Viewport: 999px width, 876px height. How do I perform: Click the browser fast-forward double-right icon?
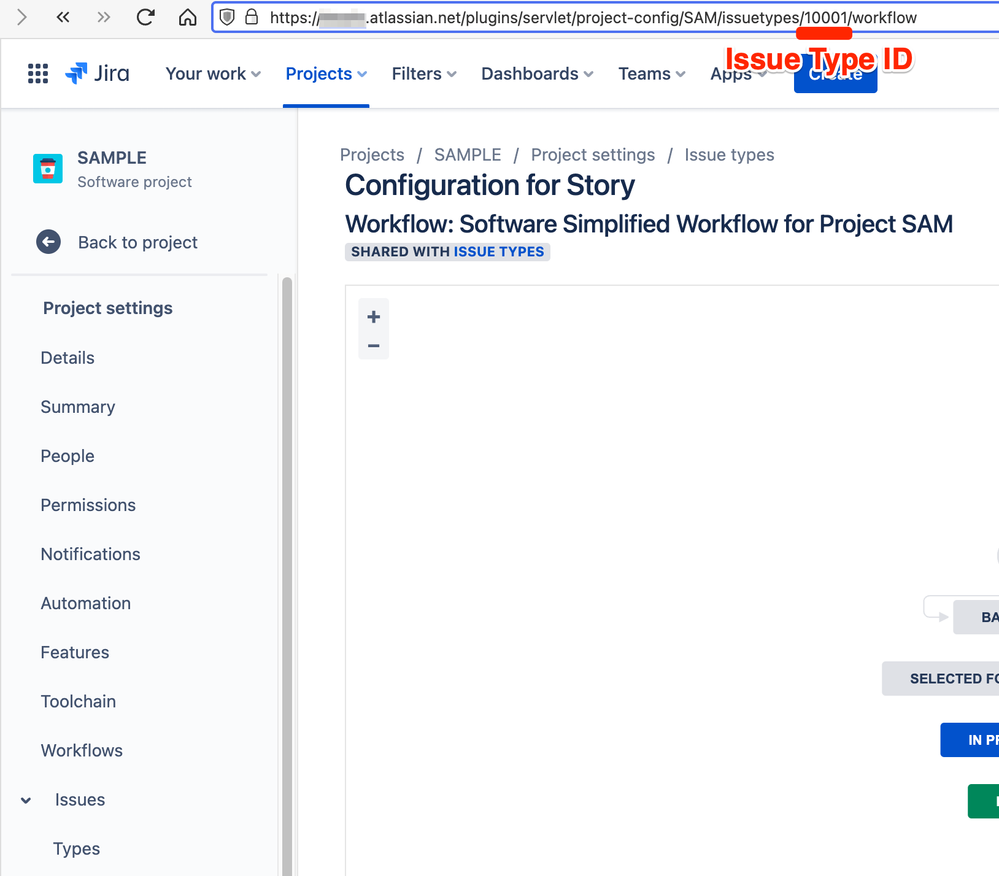point(103,17)
